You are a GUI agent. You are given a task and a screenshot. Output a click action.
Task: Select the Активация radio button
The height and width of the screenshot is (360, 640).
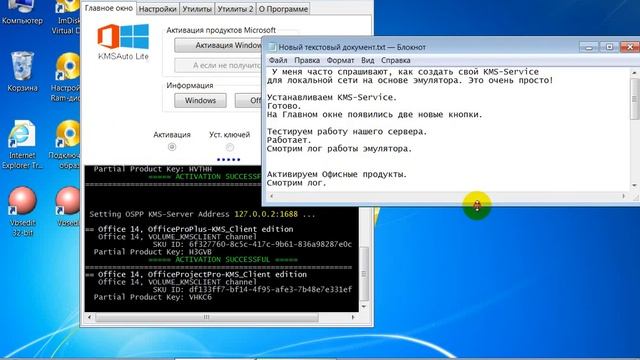(x=172, y=147)
